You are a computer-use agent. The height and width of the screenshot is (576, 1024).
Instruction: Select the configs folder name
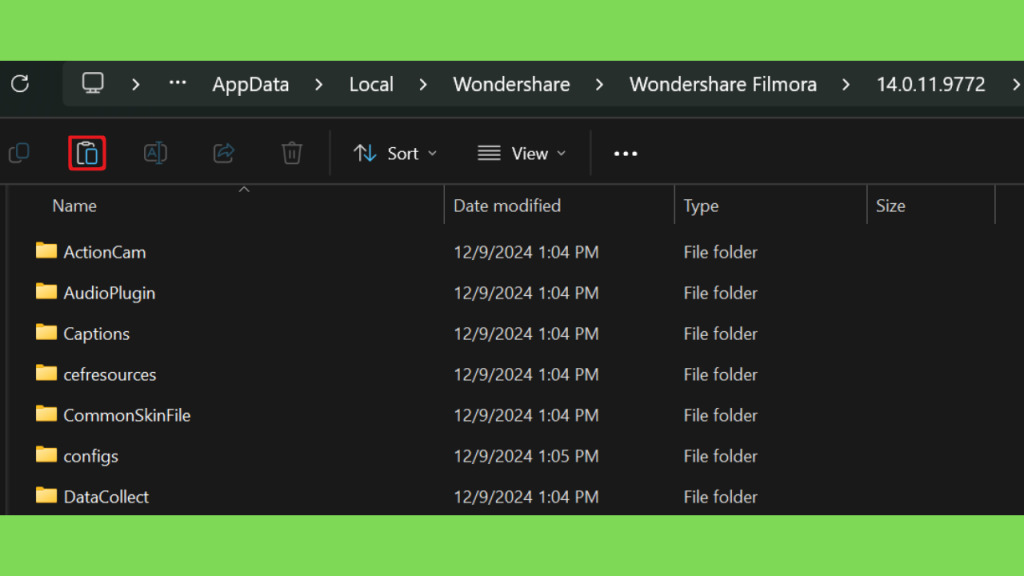click(x=91, y=456)
